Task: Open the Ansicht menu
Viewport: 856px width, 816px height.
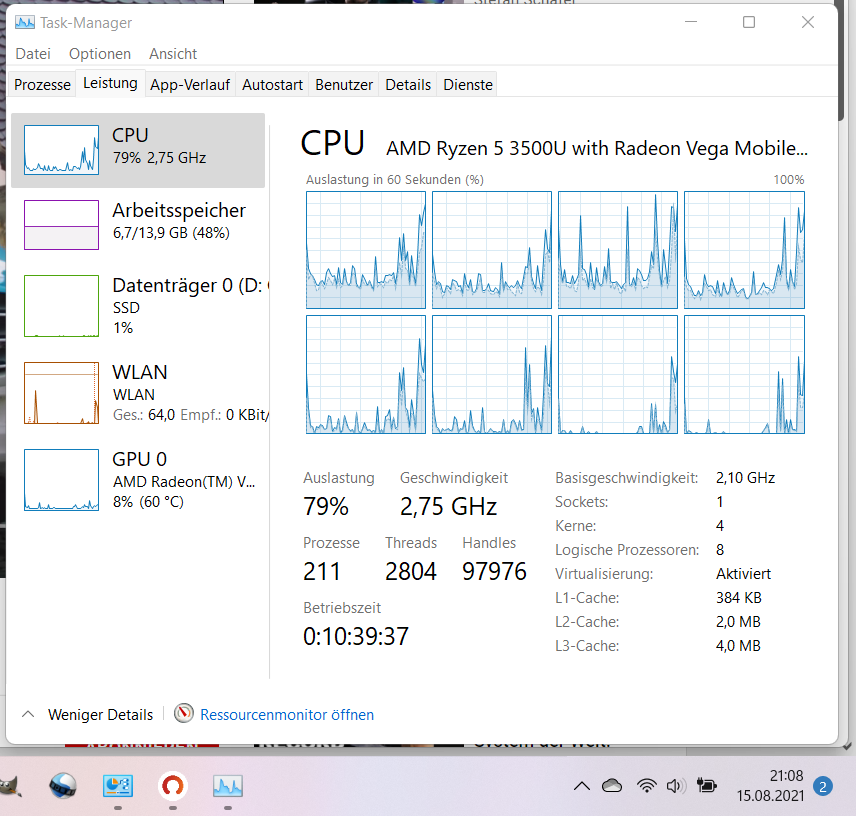Action: tap(173, 53)
